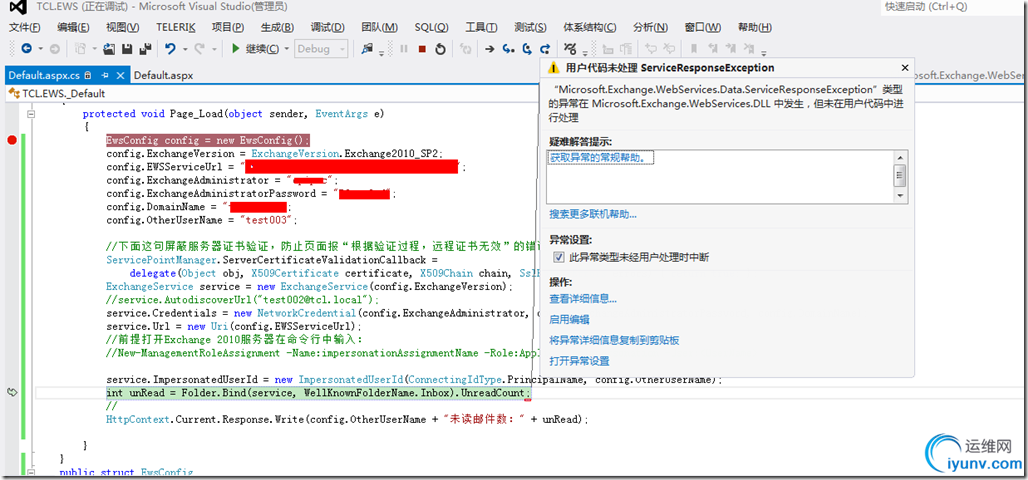The width and height of the screenshot is (1028, 480).
Task: Open the 窗口(W) menu
Action: pos(703,27)
